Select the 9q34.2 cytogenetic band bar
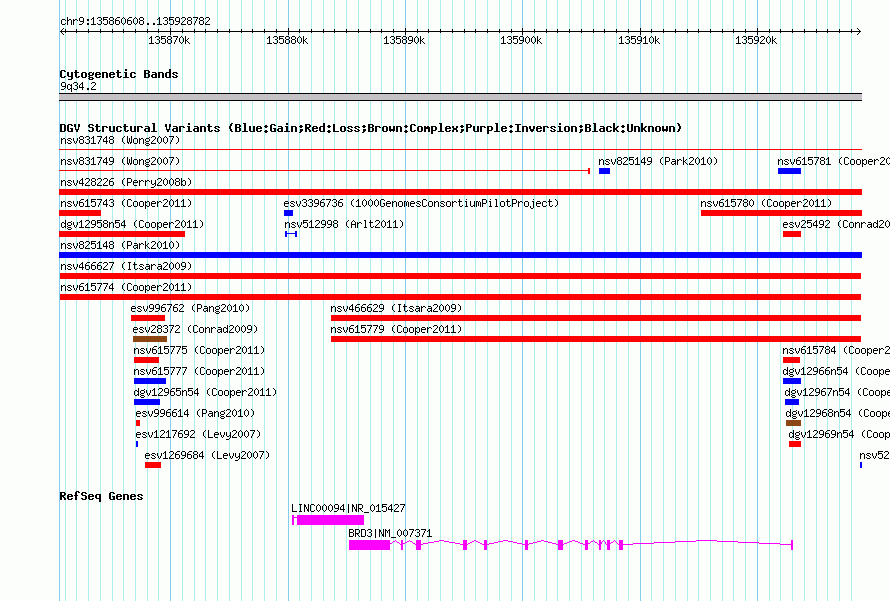Screen dimensions: 890x601 [x=460, y=97]
